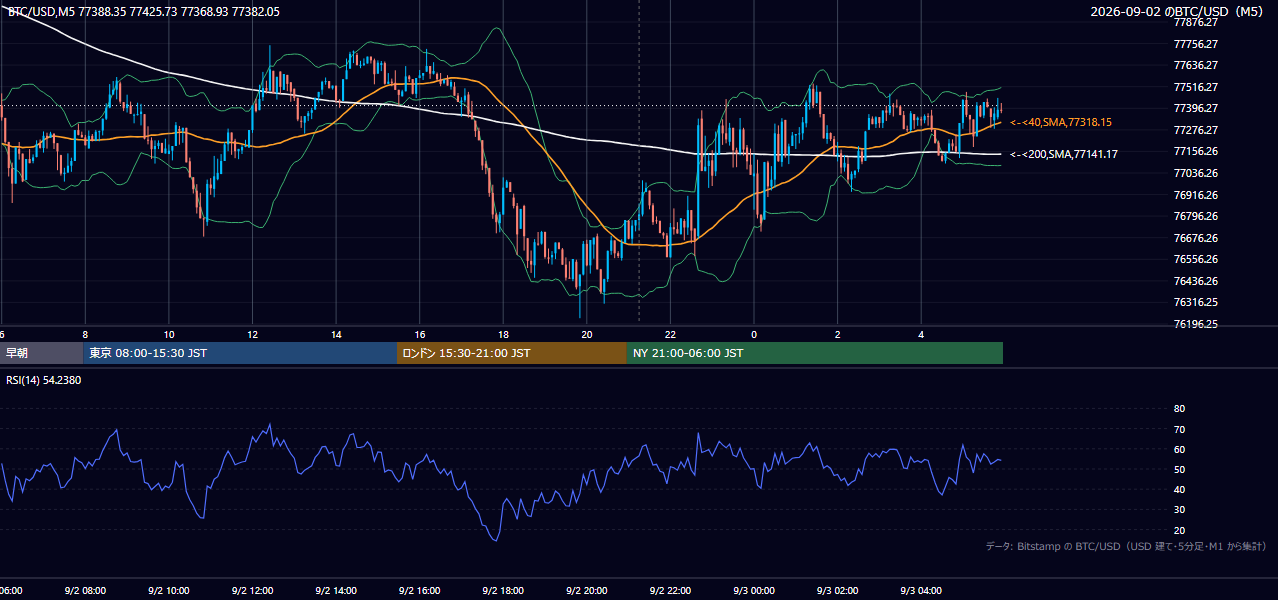The height and width of the screenshot is (600, 1278).
Task: Click the 9/3 02:00 time axis label
Action: pyautogui.click(x=838, y=591)
